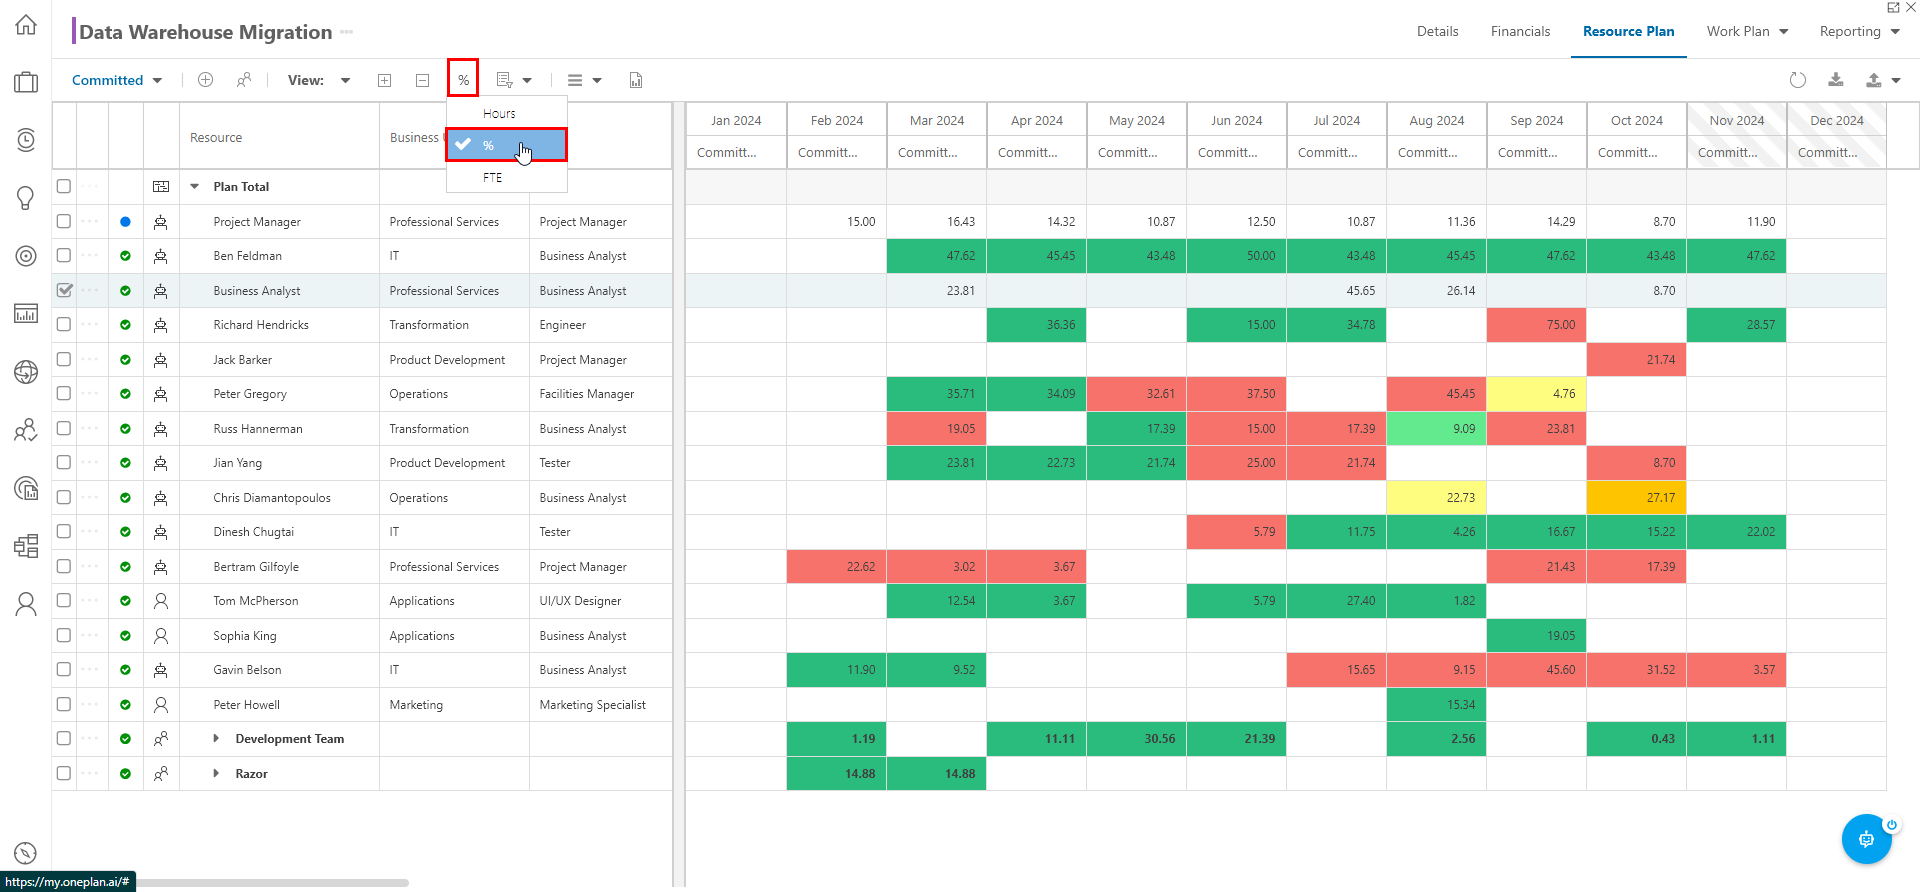Select the % option in menu
Viewport: 1920px width, 892px height.
point(507,145)
